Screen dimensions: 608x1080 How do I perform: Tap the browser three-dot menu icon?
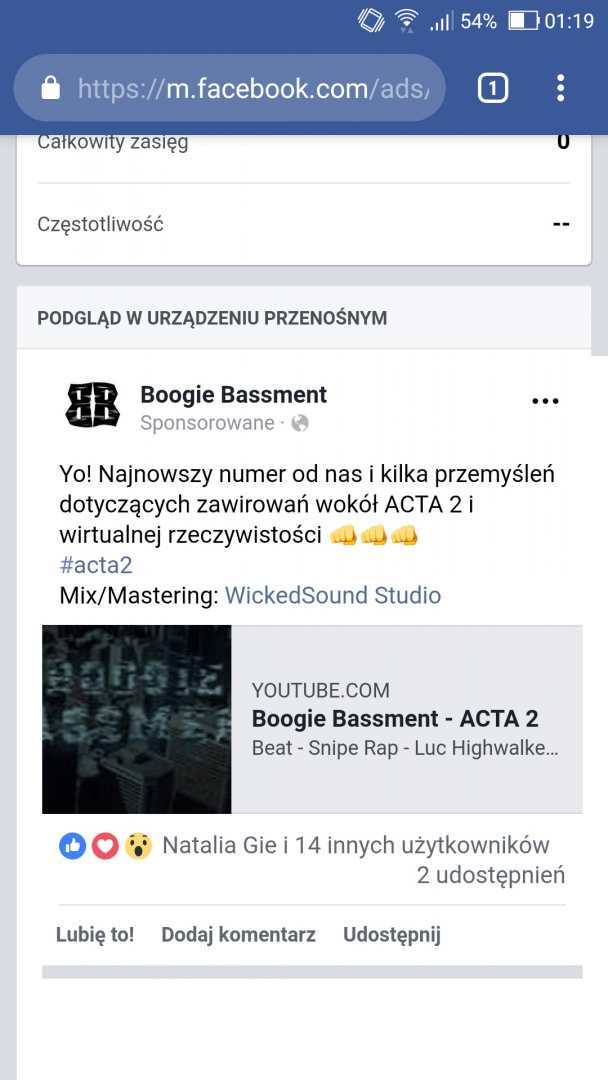(560, 88)
